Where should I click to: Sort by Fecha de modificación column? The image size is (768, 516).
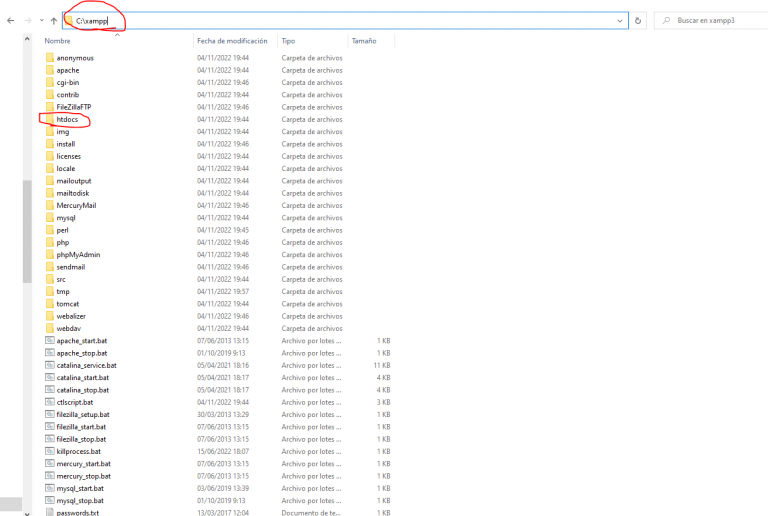coord(232,41)
